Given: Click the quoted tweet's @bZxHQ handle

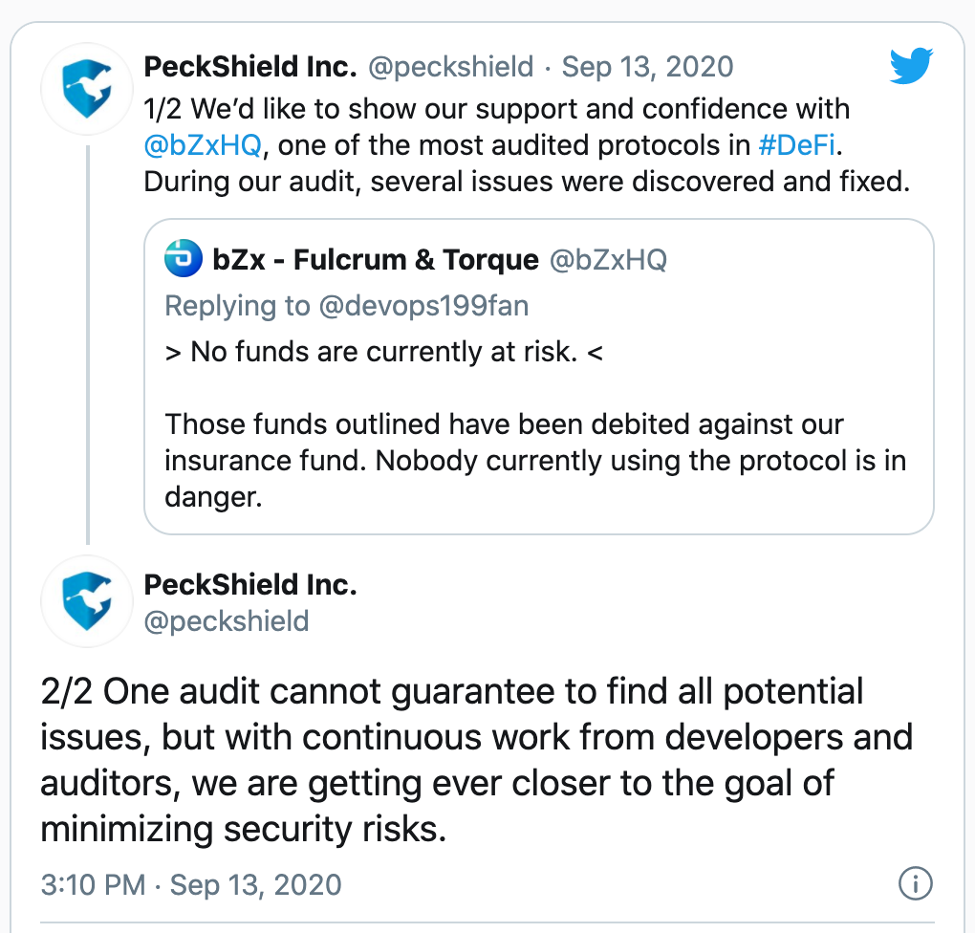Looking at the screenshot, I should (608, 259).
